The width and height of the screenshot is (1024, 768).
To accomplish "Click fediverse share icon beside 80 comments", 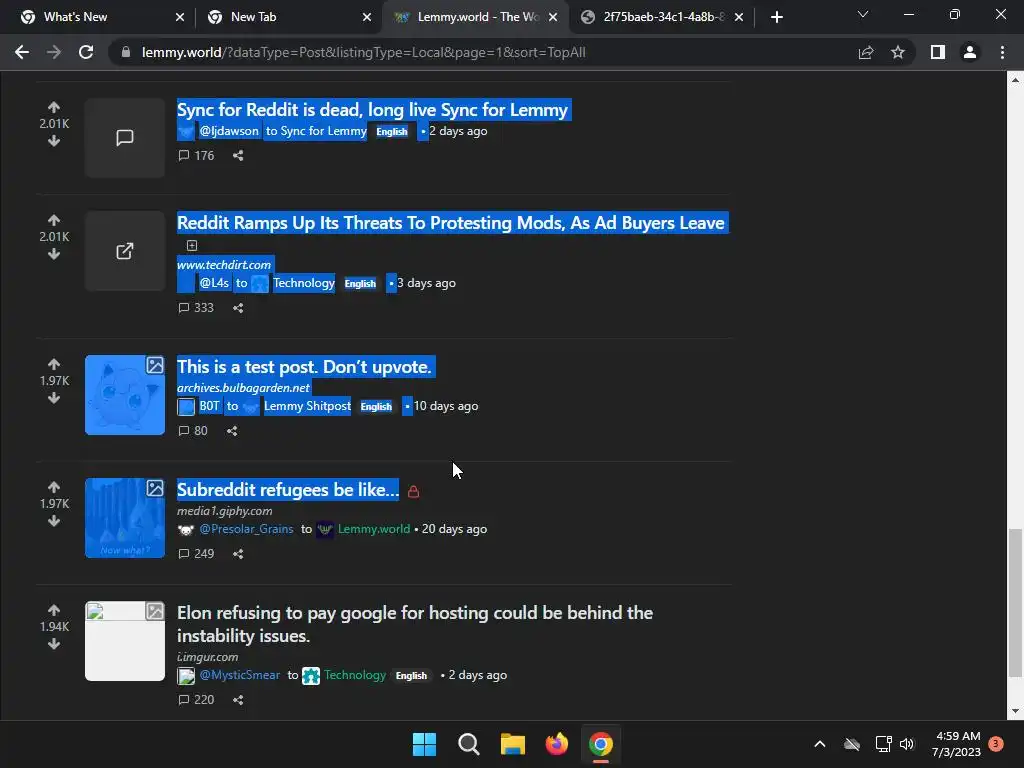I will click(x=232, y=431).
